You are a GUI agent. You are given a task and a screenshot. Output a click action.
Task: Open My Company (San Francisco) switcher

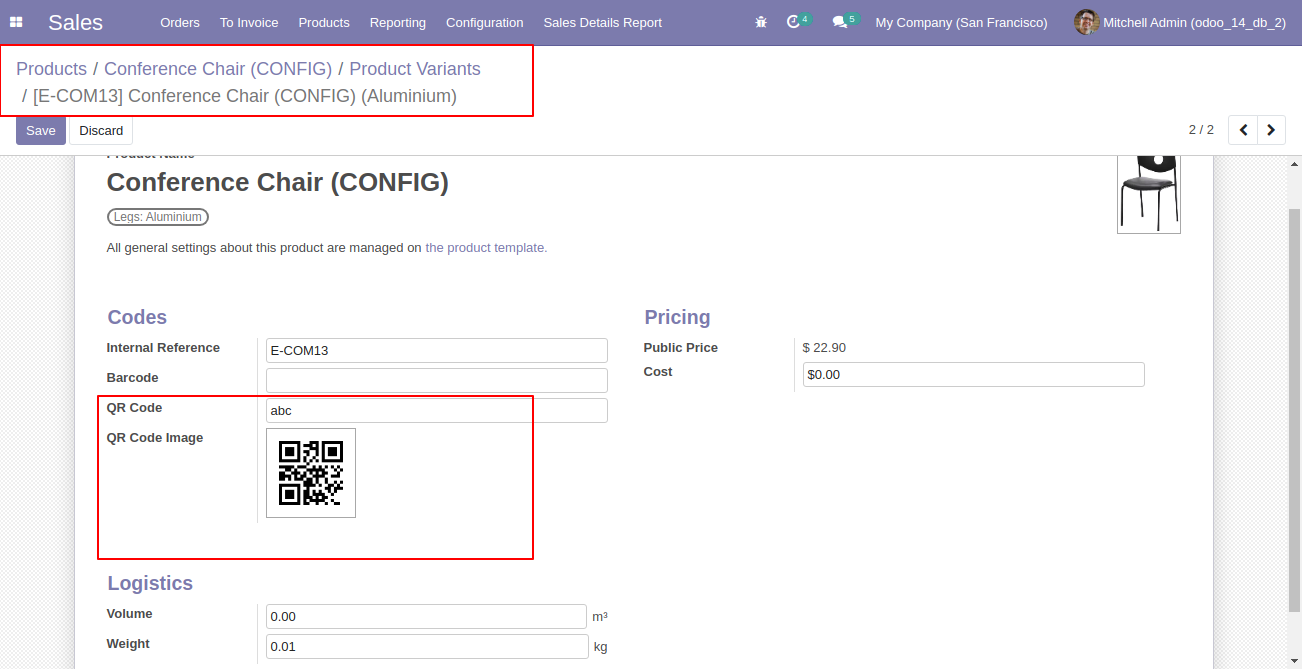pyautogui.click(x=962, y=22)
